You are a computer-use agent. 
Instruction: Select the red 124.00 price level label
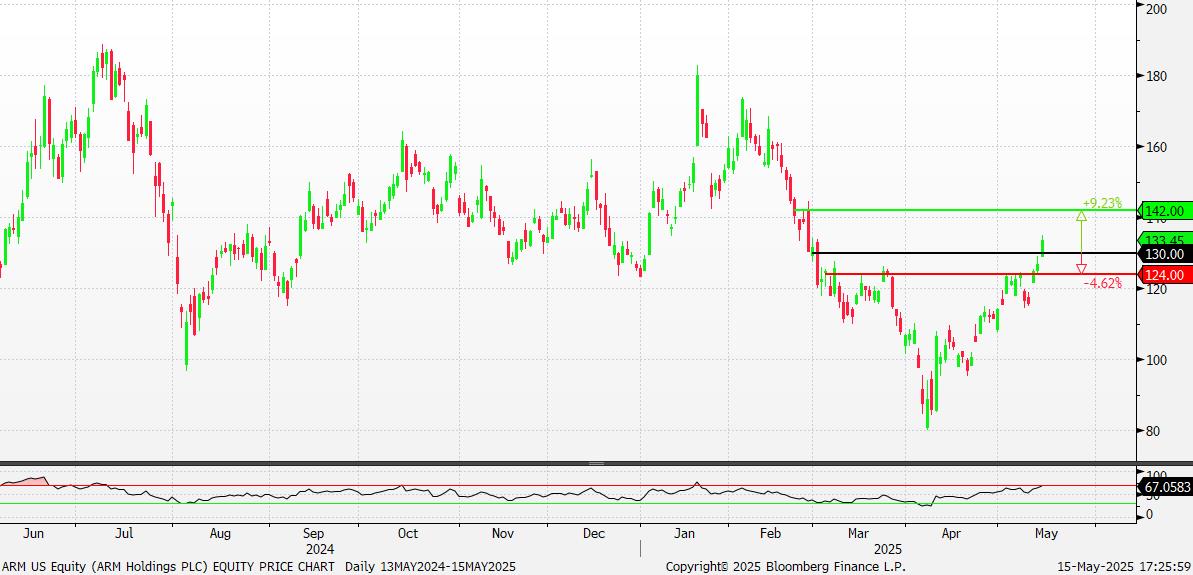(x=1165, y=275)
